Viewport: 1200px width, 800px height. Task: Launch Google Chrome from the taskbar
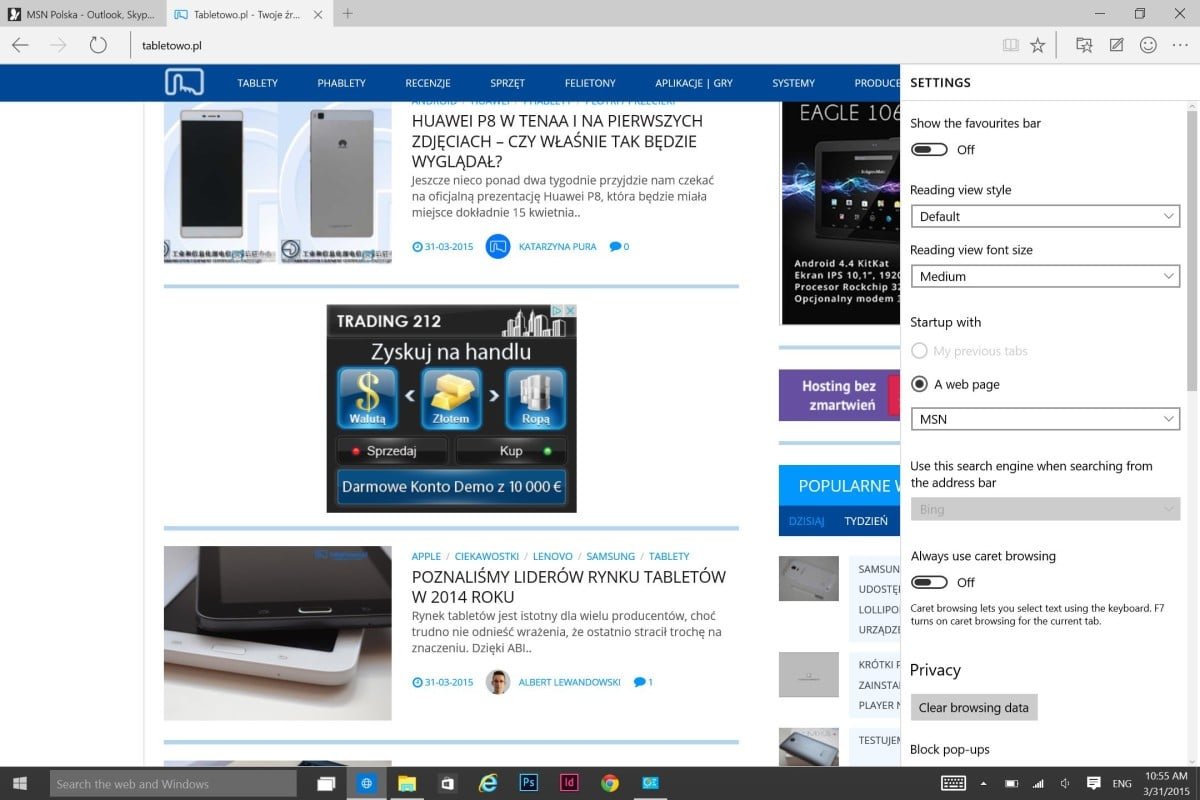click(x=610, y=783)
